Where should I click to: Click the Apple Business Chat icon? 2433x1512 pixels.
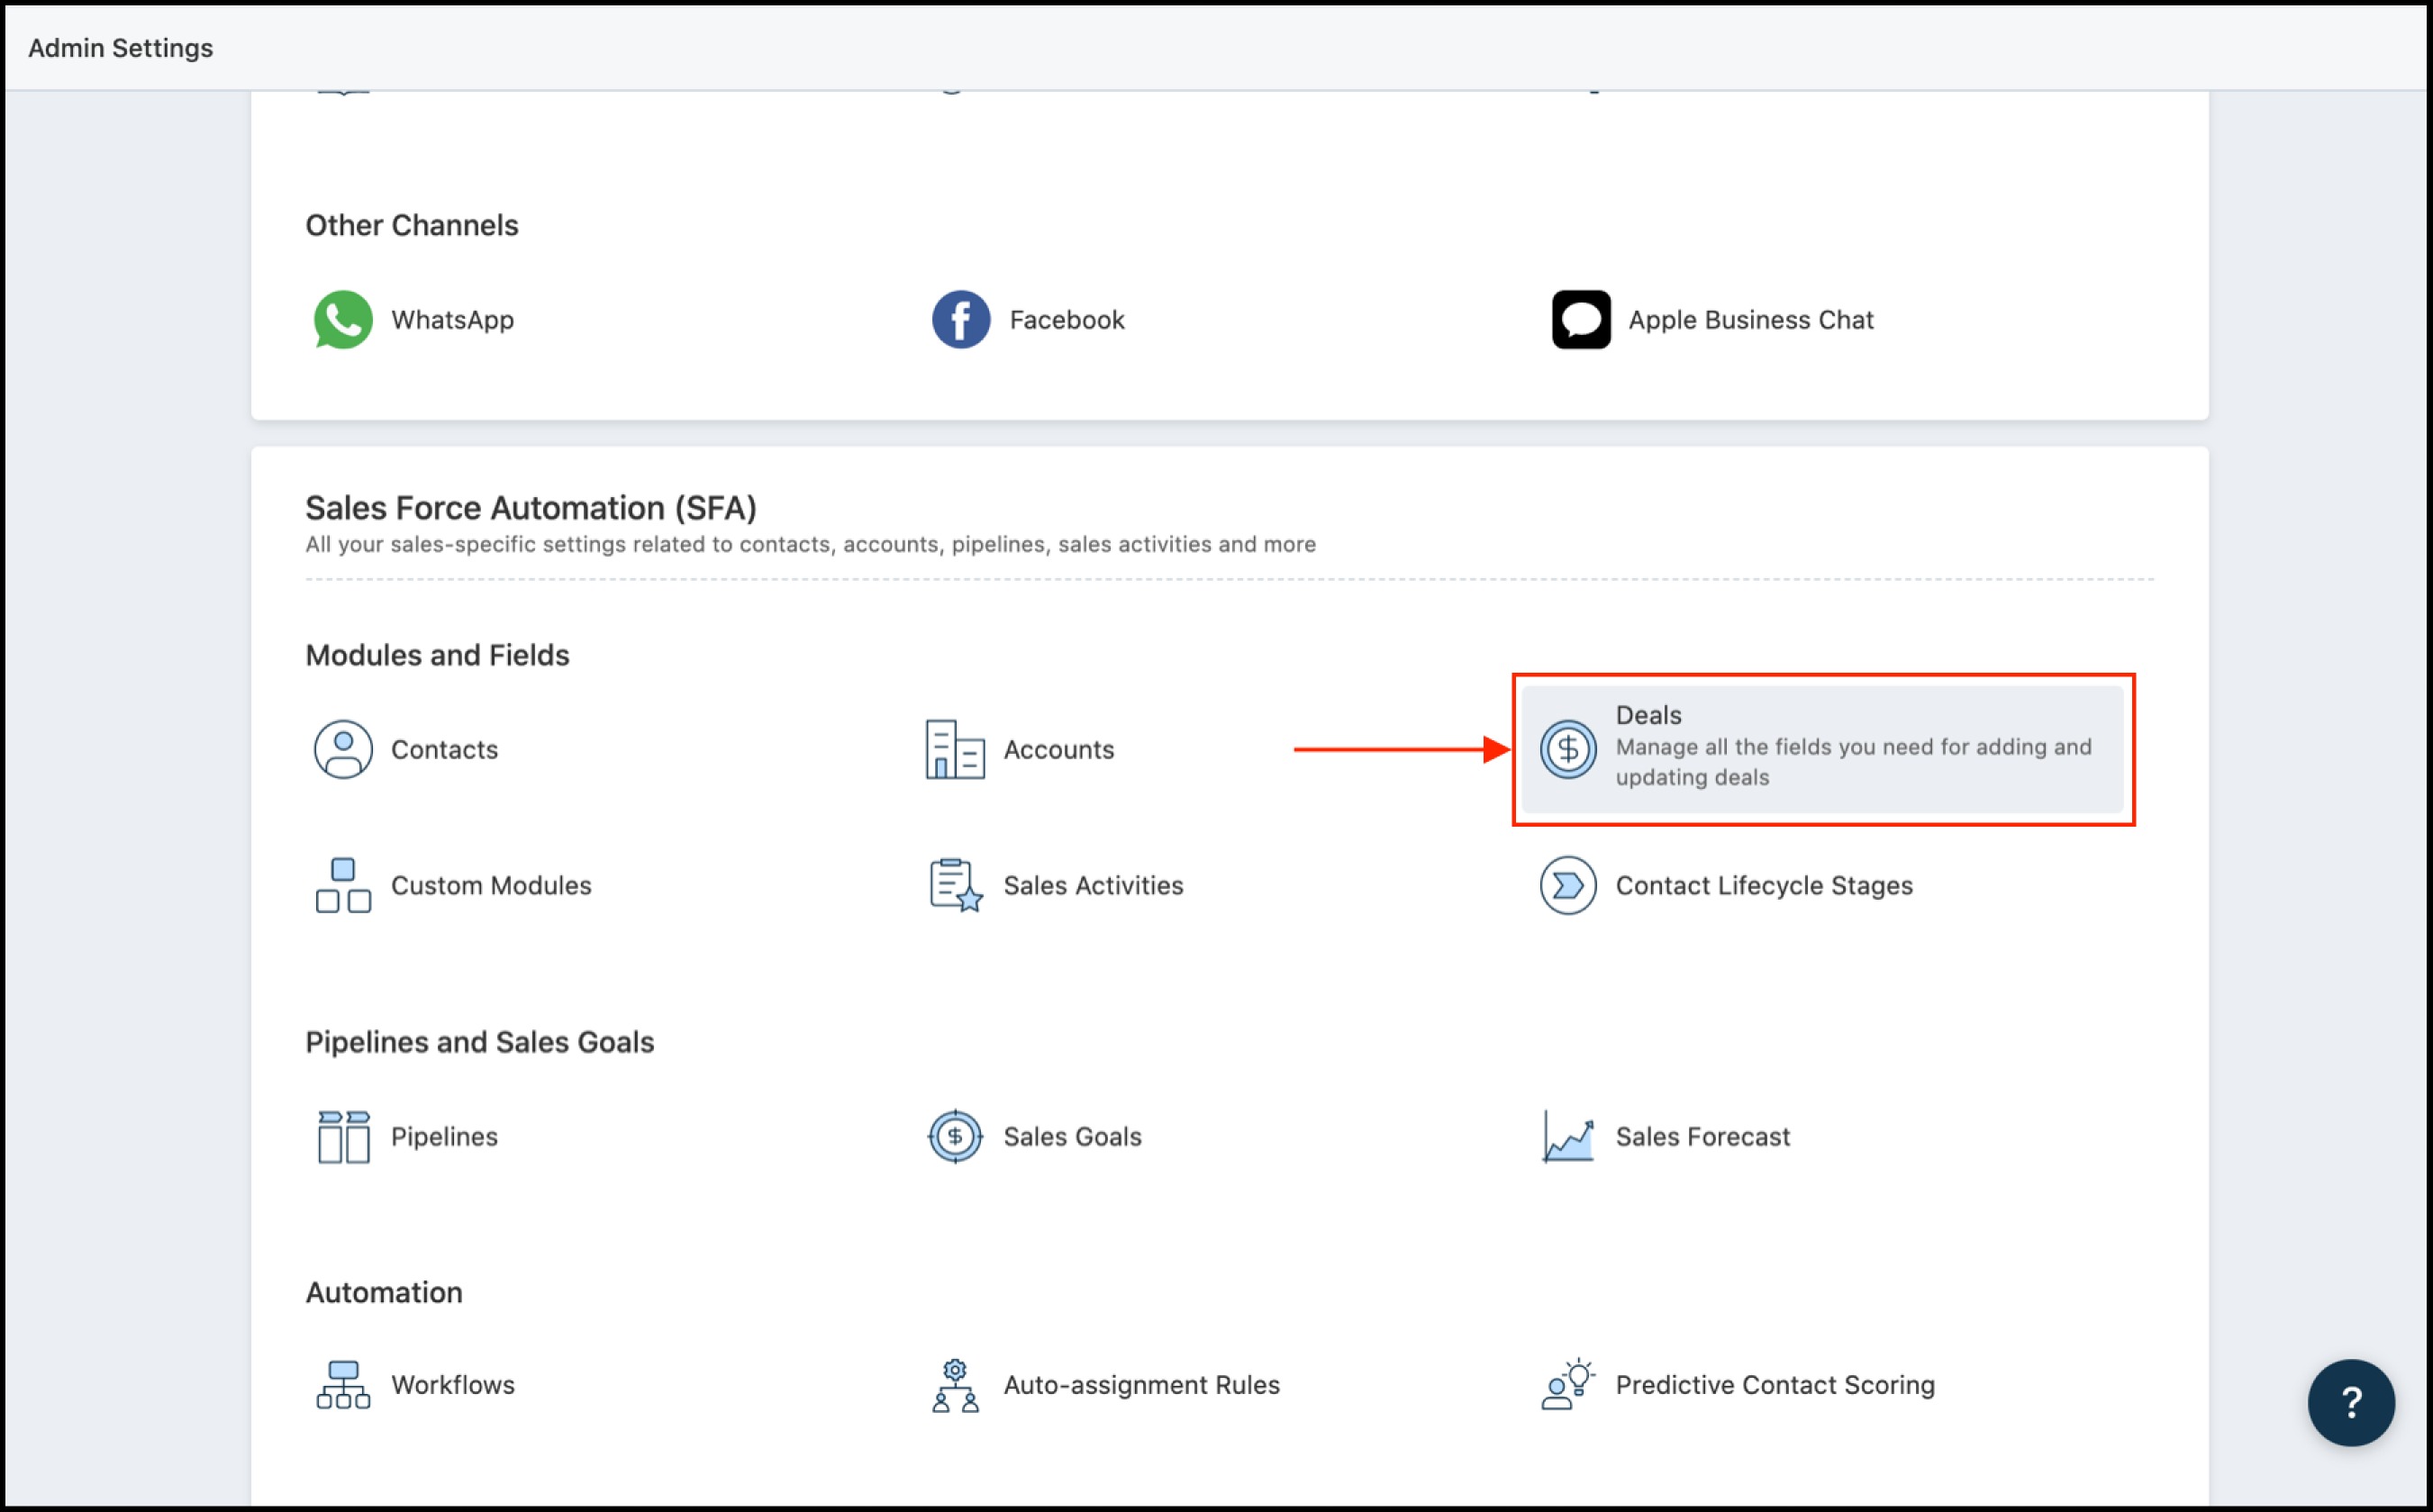(1581, 320)
